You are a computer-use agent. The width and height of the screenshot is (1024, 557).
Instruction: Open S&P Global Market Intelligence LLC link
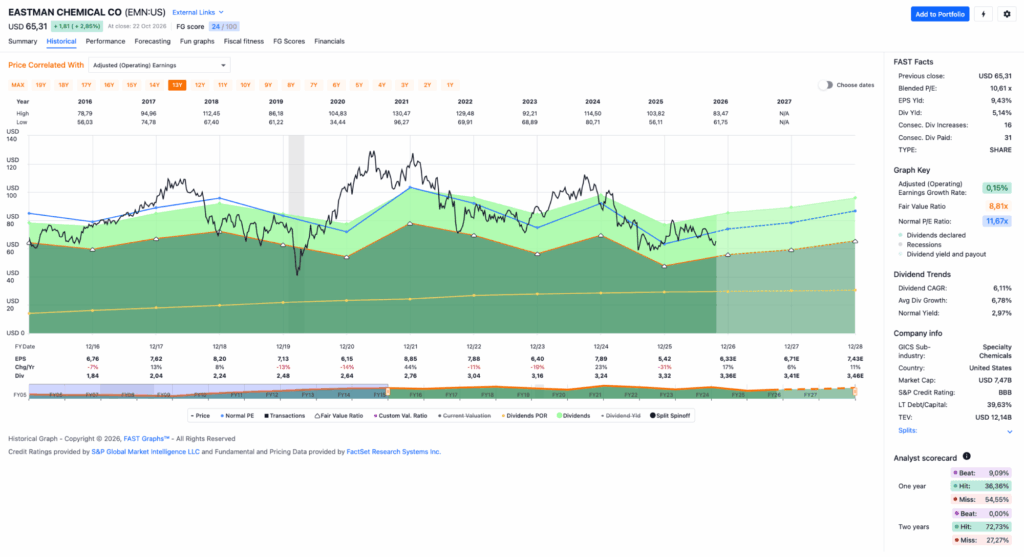pyautogui.click(x=145, y=451)
